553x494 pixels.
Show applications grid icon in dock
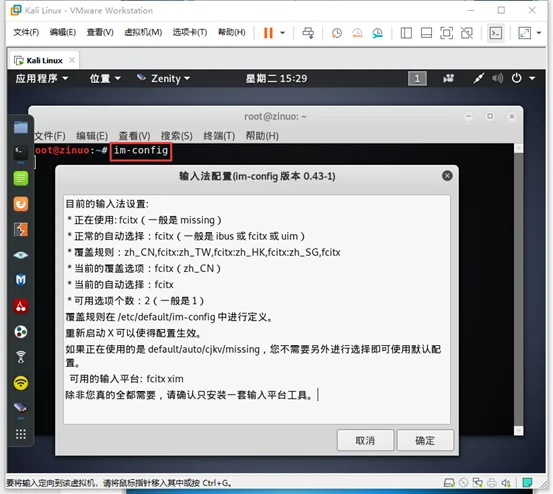pos(21,434)
